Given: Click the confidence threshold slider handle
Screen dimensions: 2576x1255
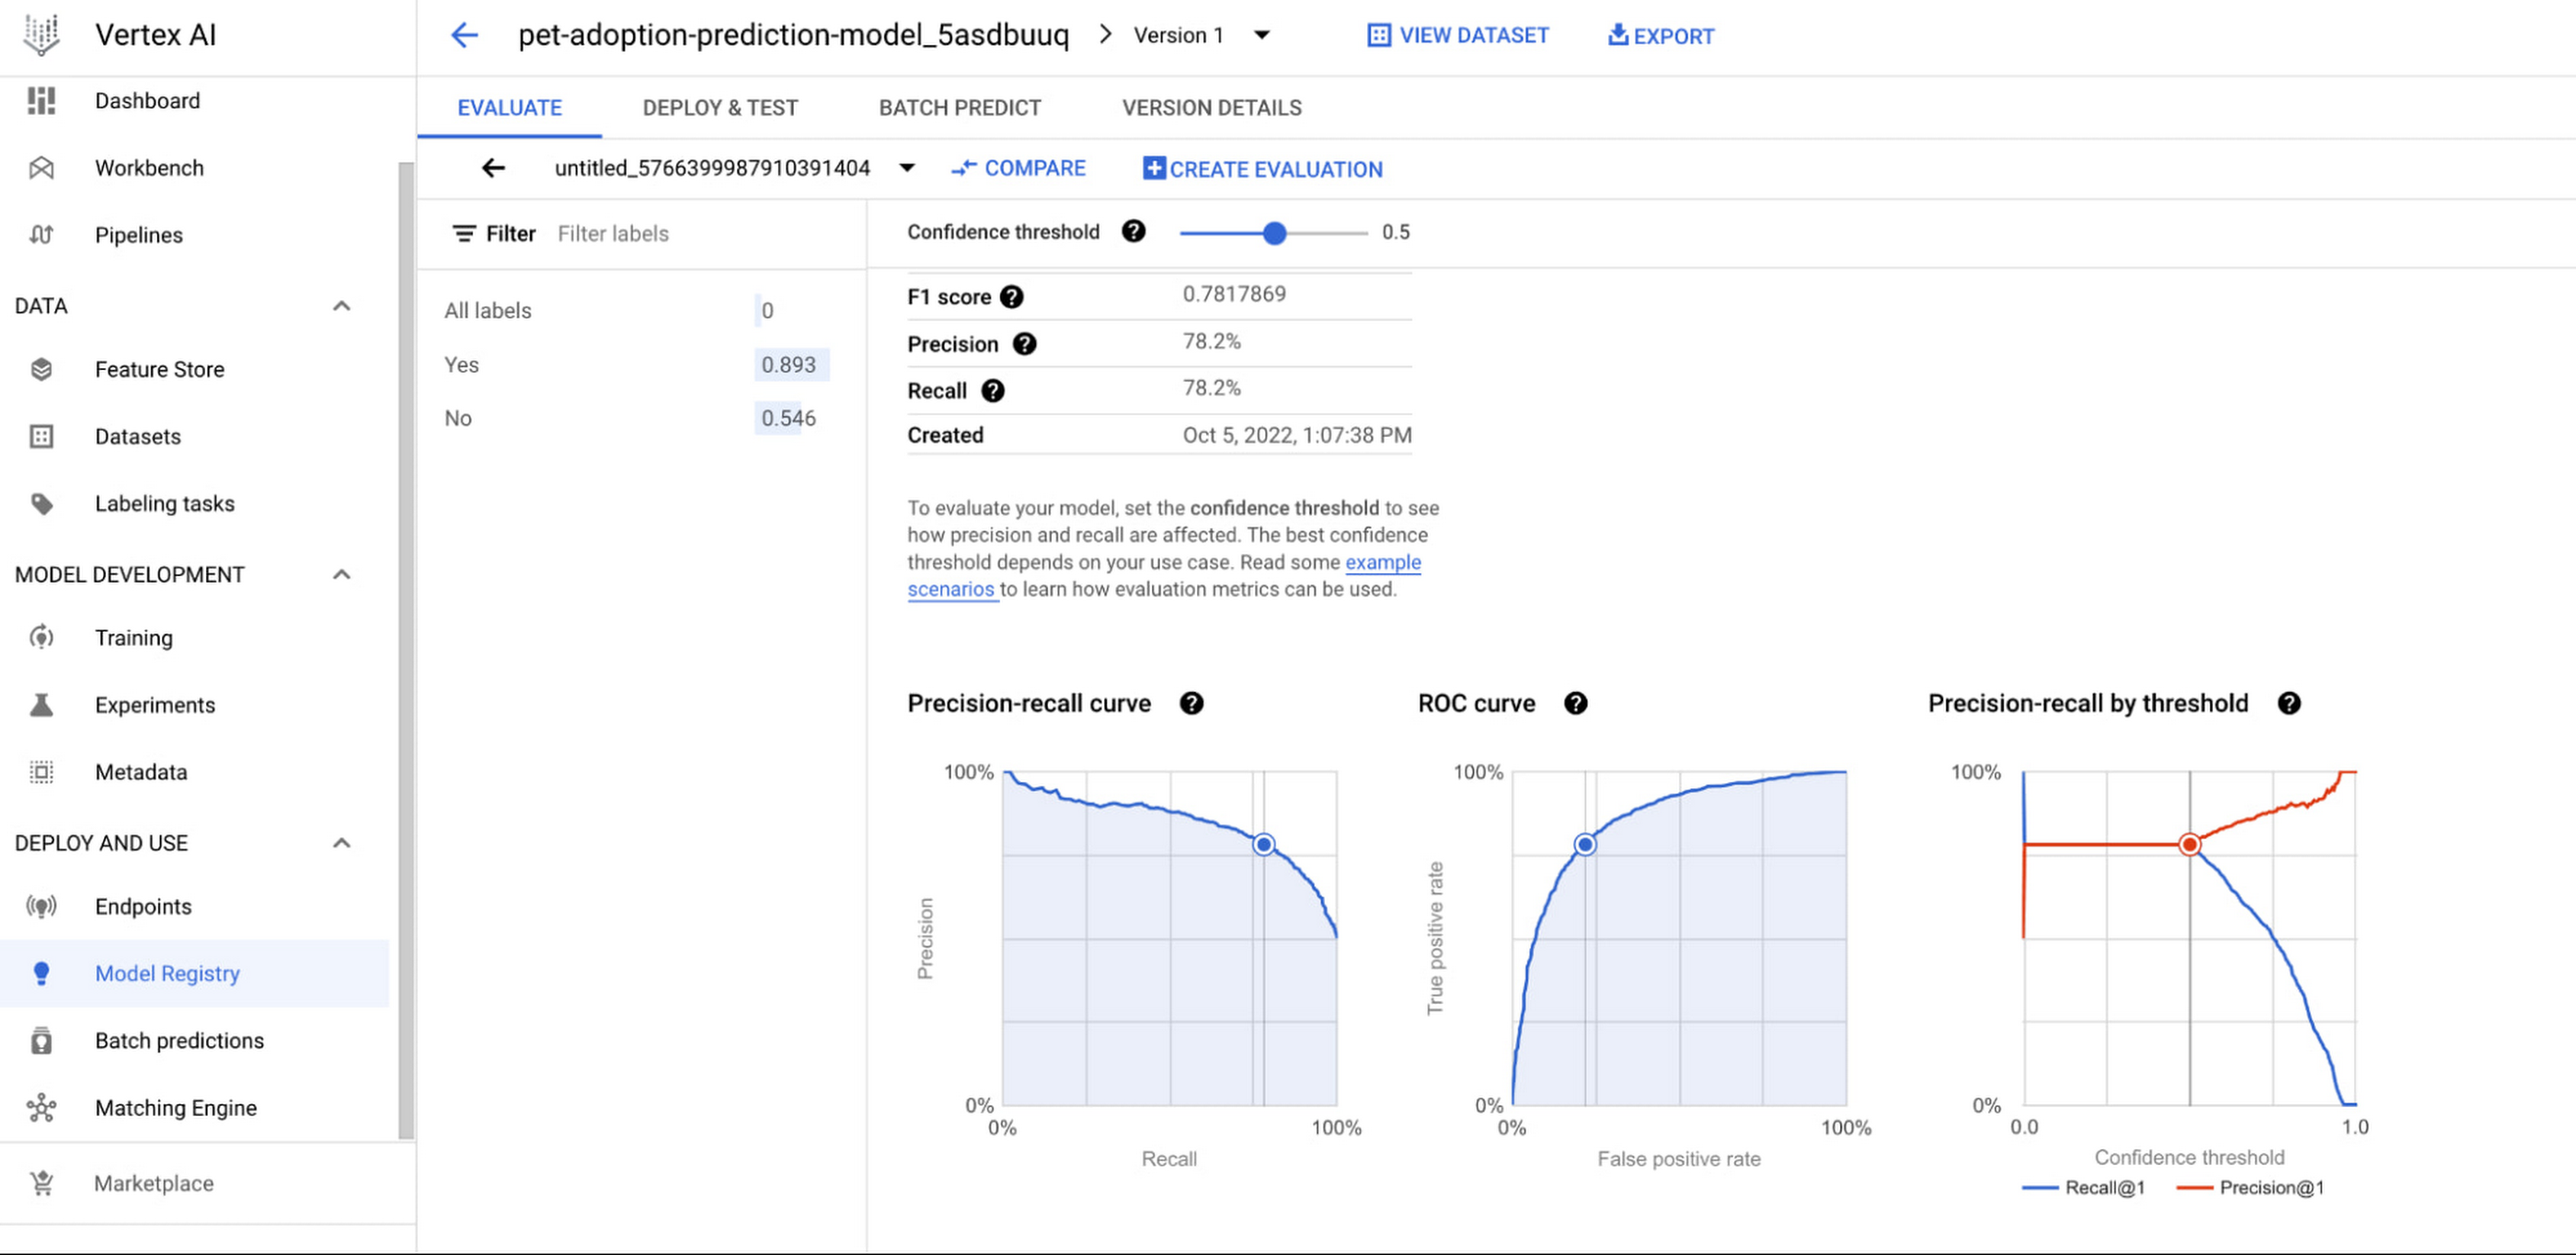Looking at the screenshot, I should [x=1274, y=234].
